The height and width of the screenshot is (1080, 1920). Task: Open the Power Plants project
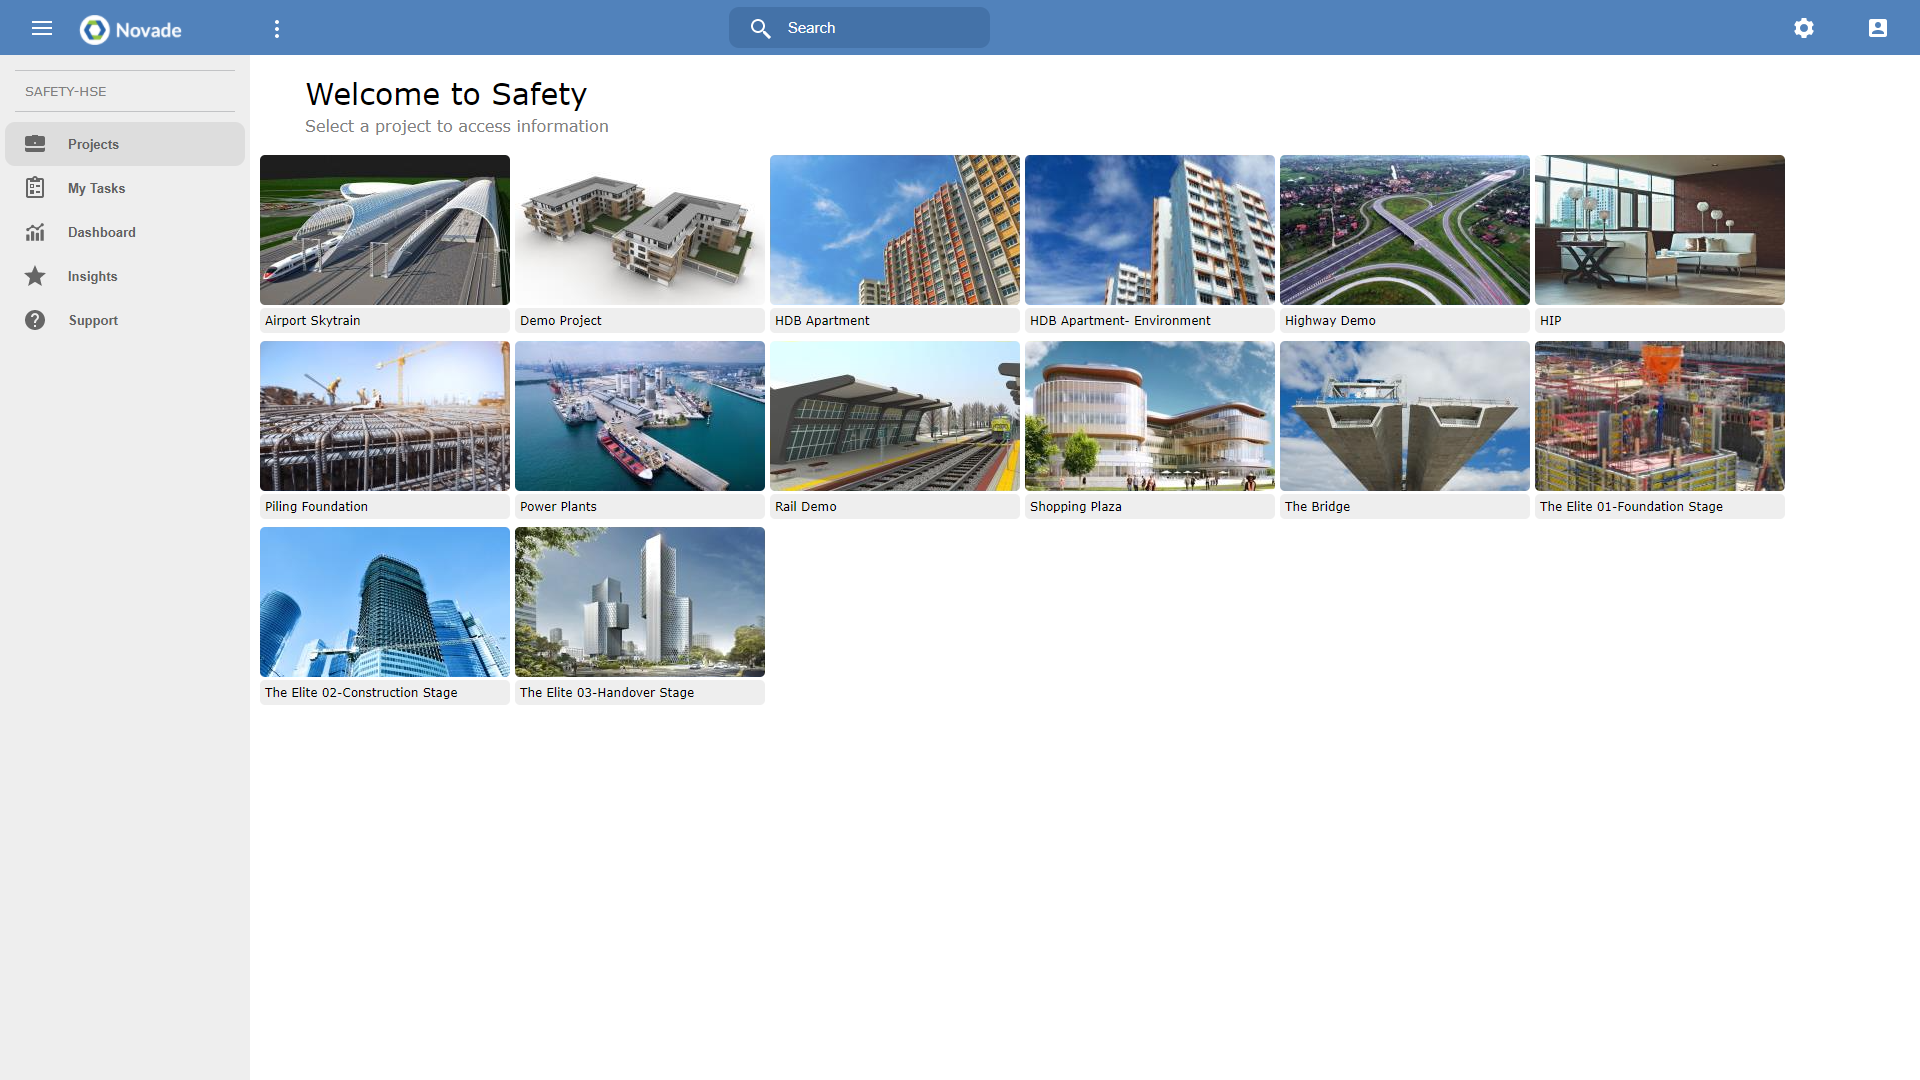pos(640,416)
